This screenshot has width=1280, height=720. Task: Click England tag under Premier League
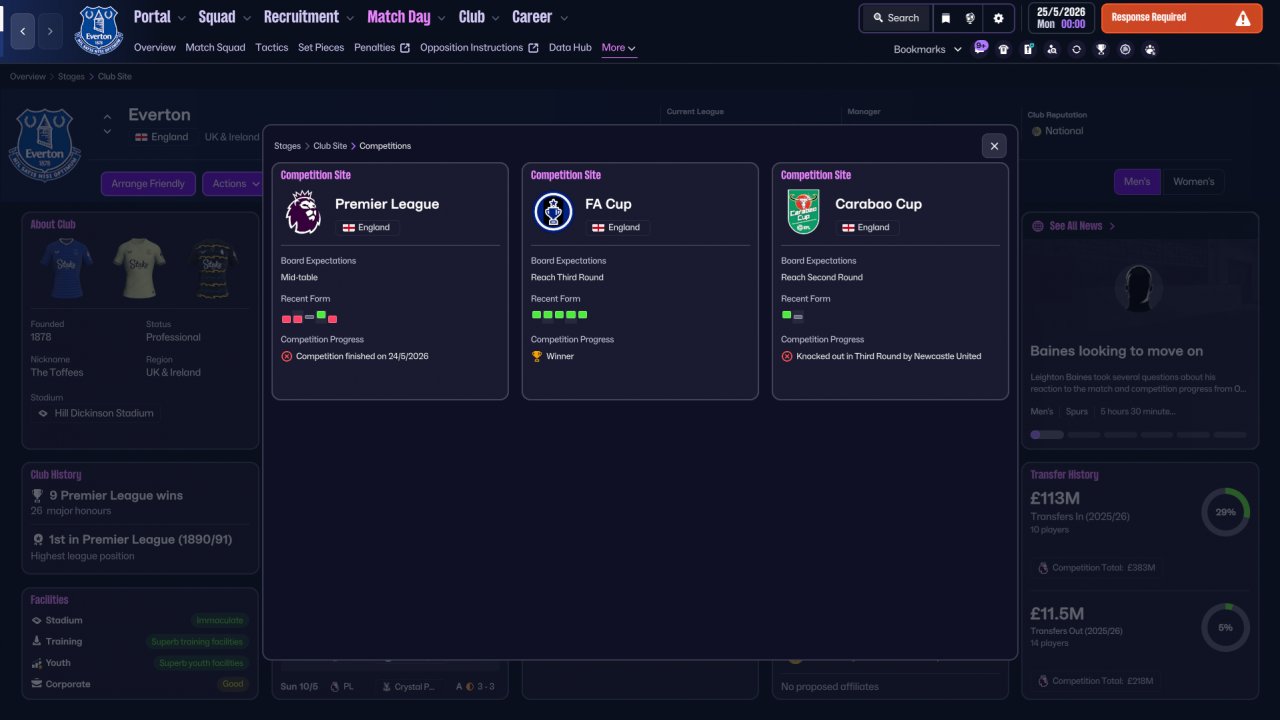pos(367,227)
